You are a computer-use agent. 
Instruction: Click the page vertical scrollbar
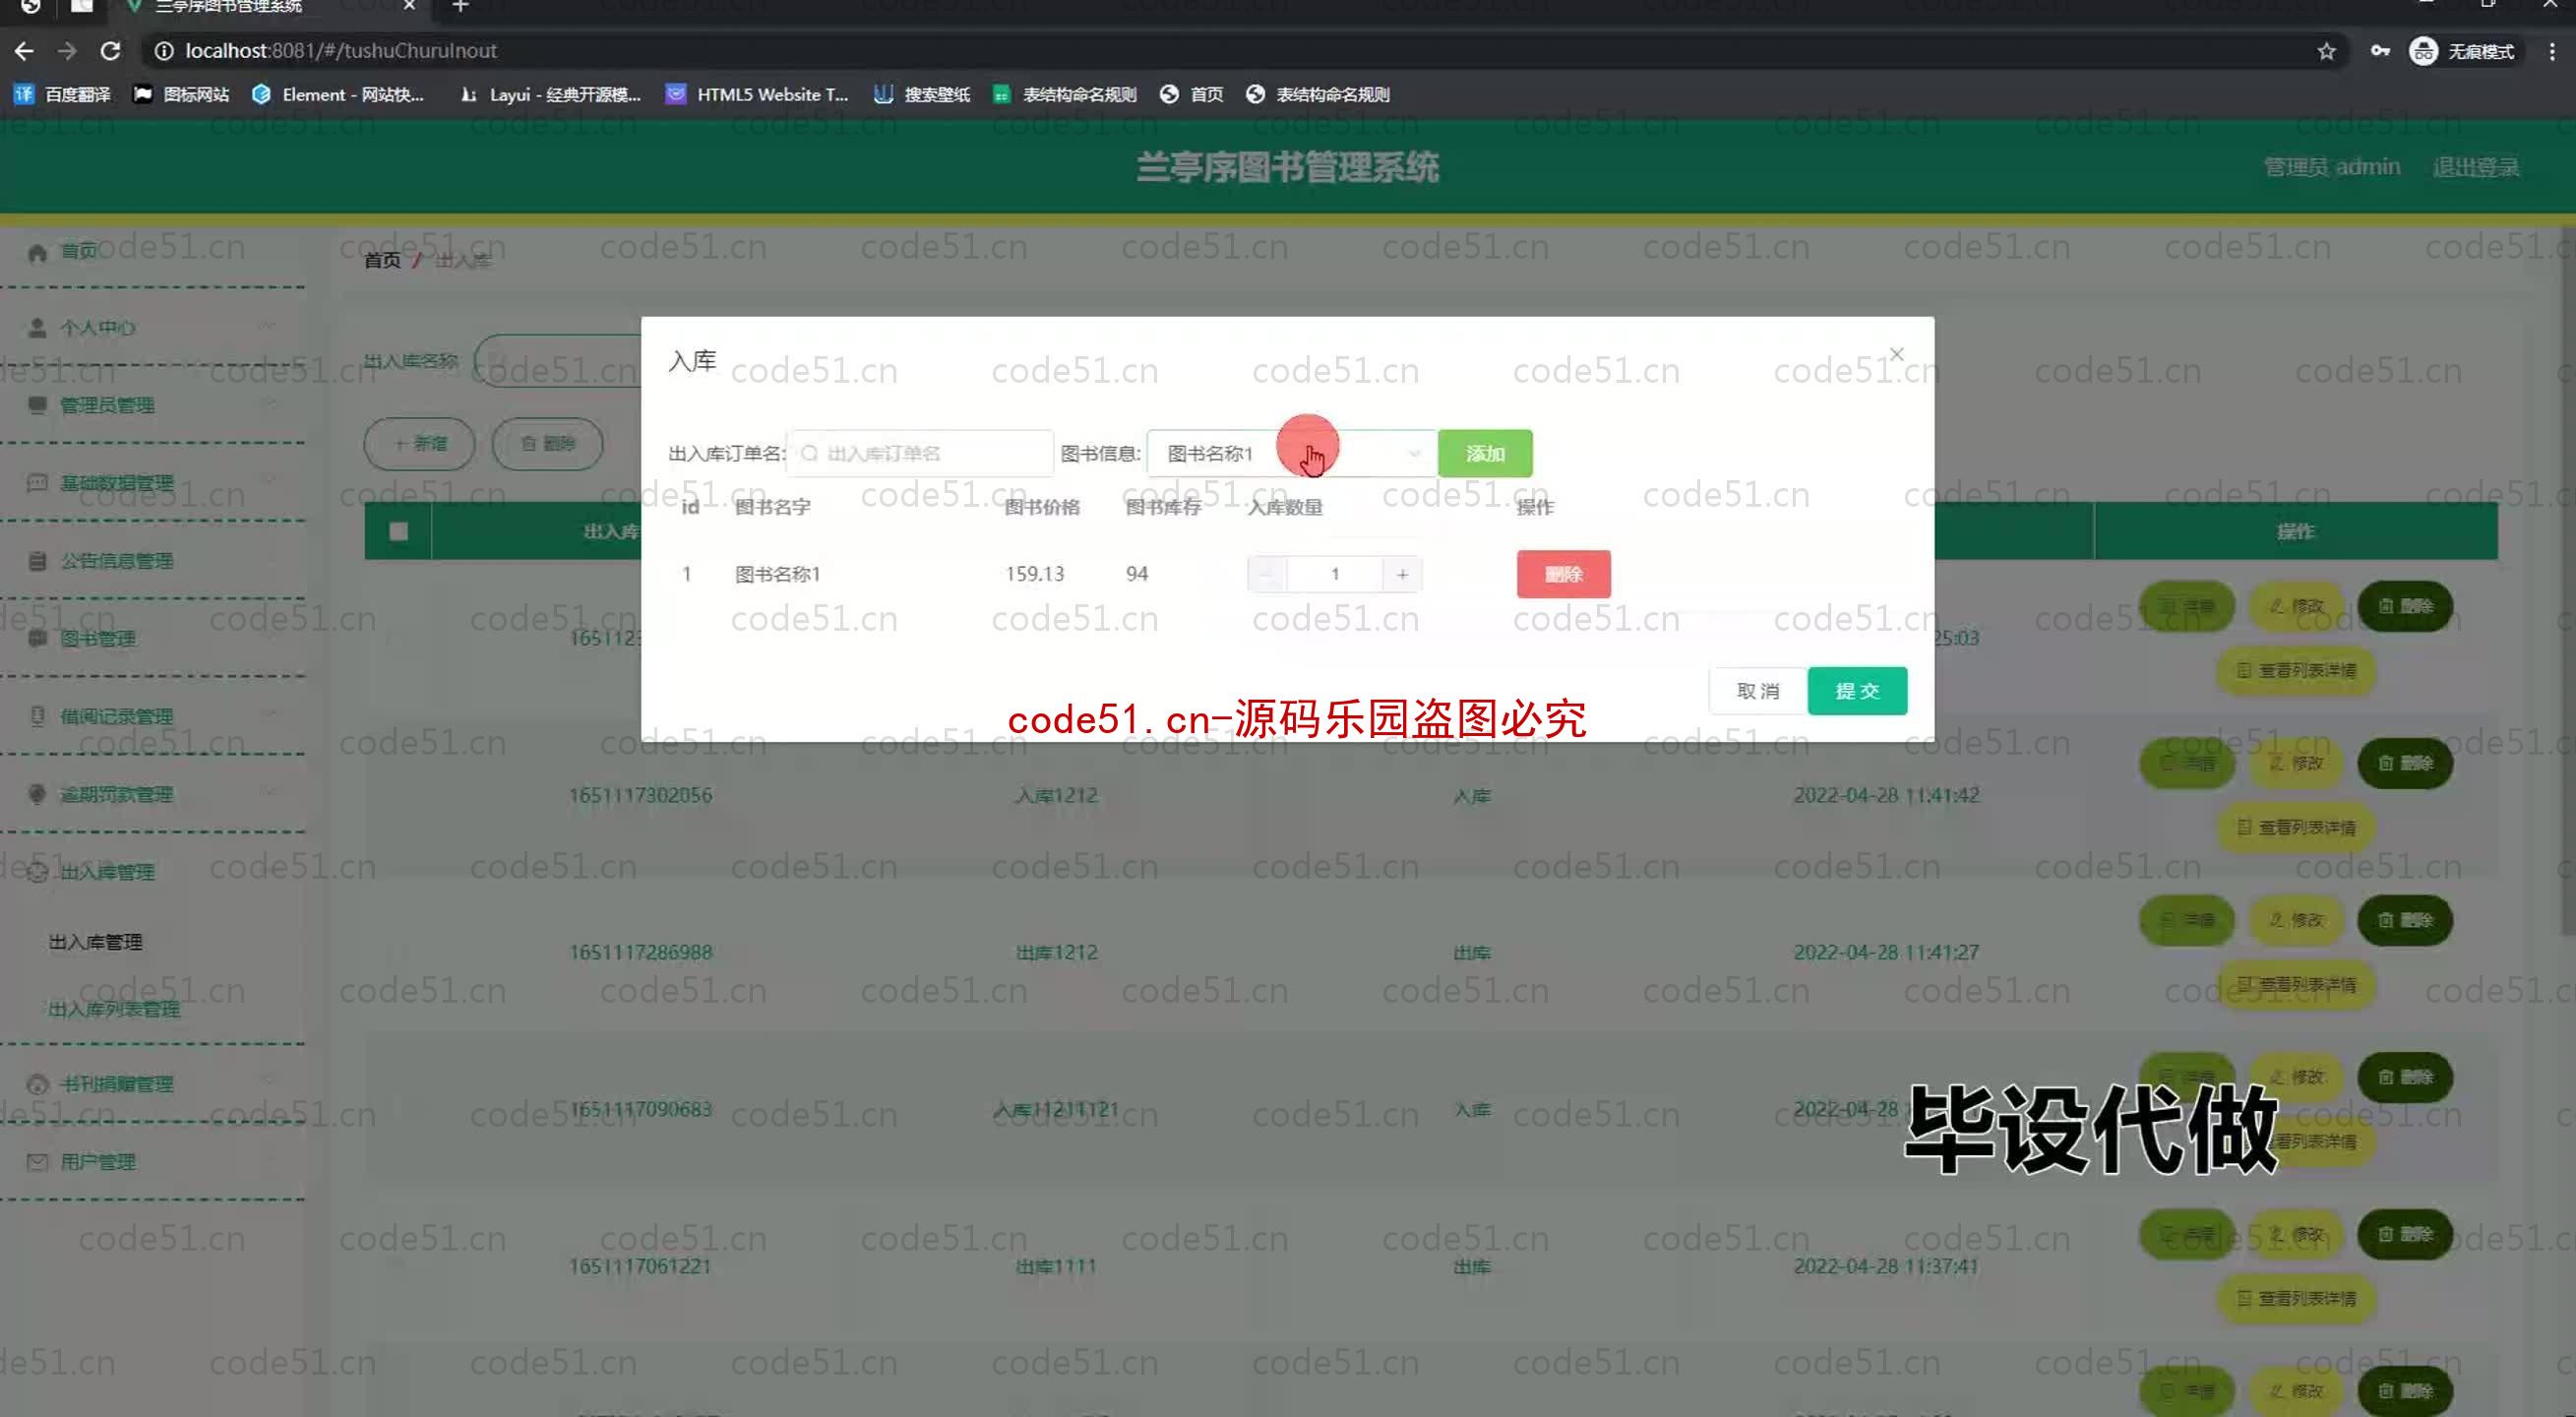coord(2566,580)
